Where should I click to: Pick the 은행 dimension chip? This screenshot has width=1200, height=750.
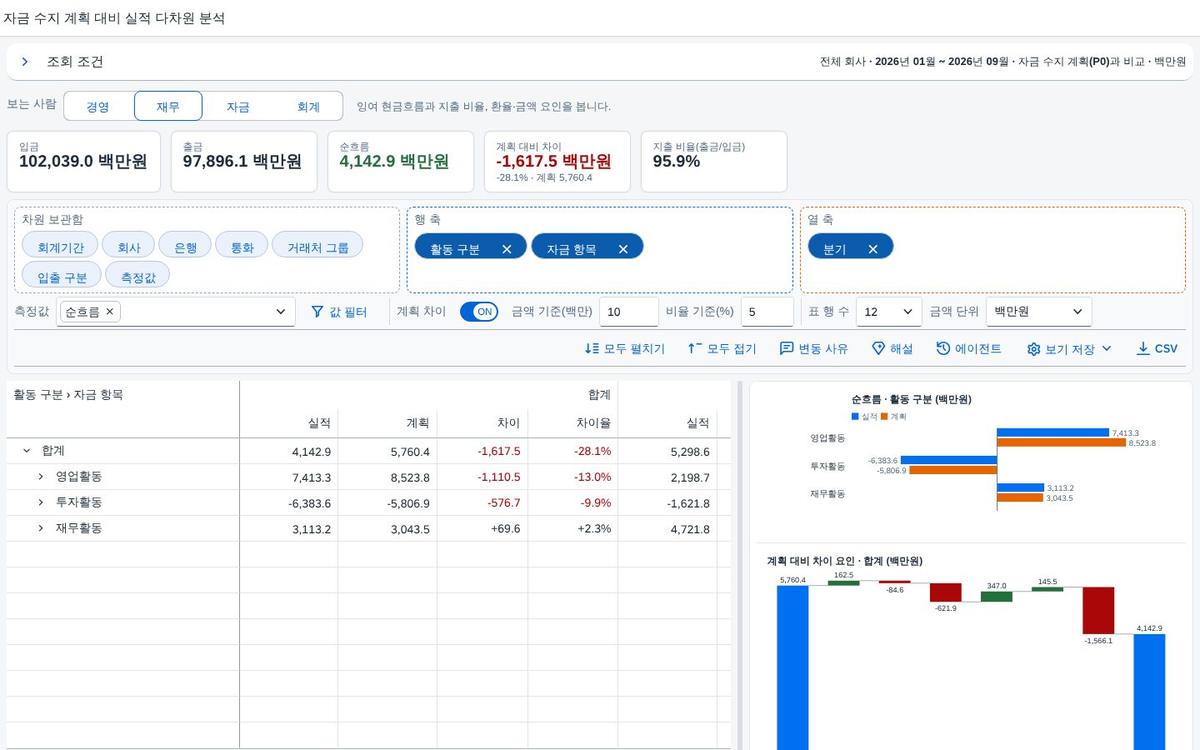pos(185,245)
